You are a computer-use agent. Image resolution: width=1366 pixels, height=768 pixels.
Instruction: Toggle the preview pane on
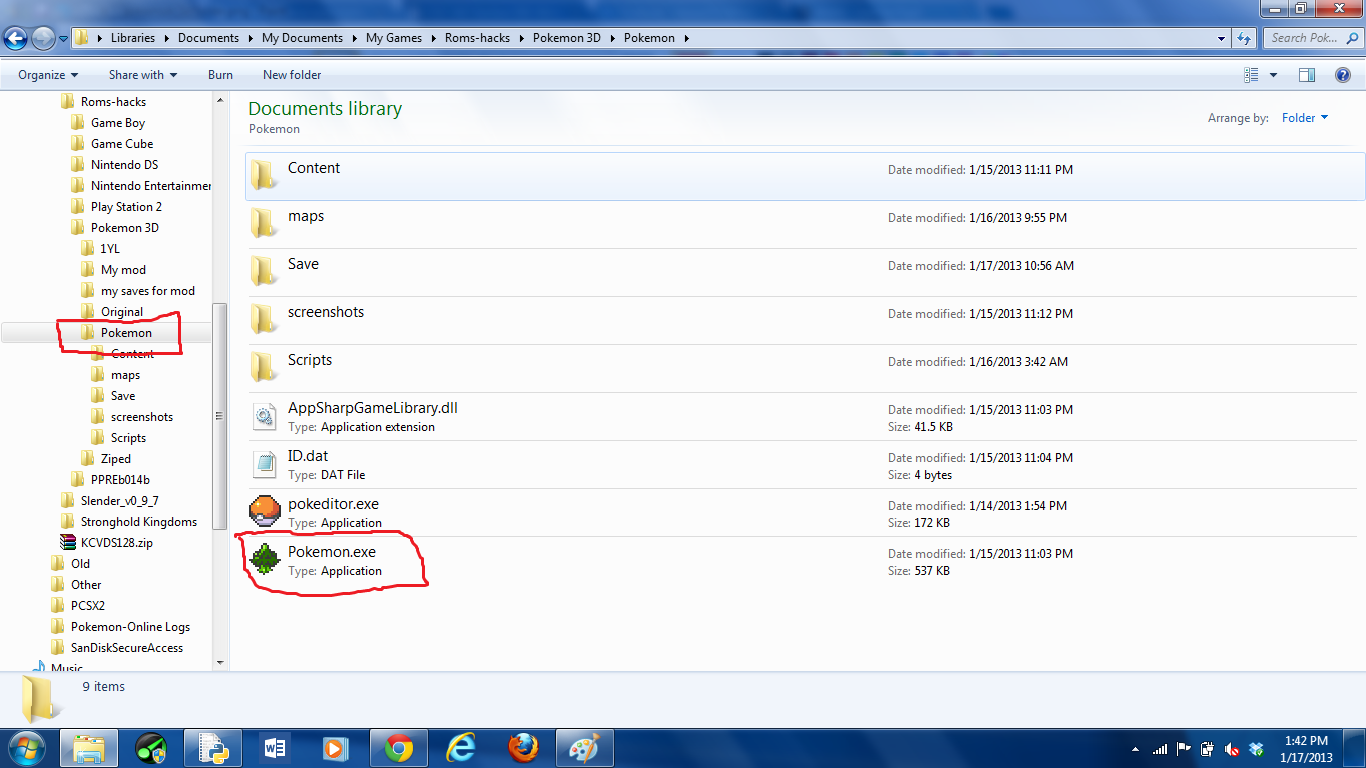tap(1307, 74)
